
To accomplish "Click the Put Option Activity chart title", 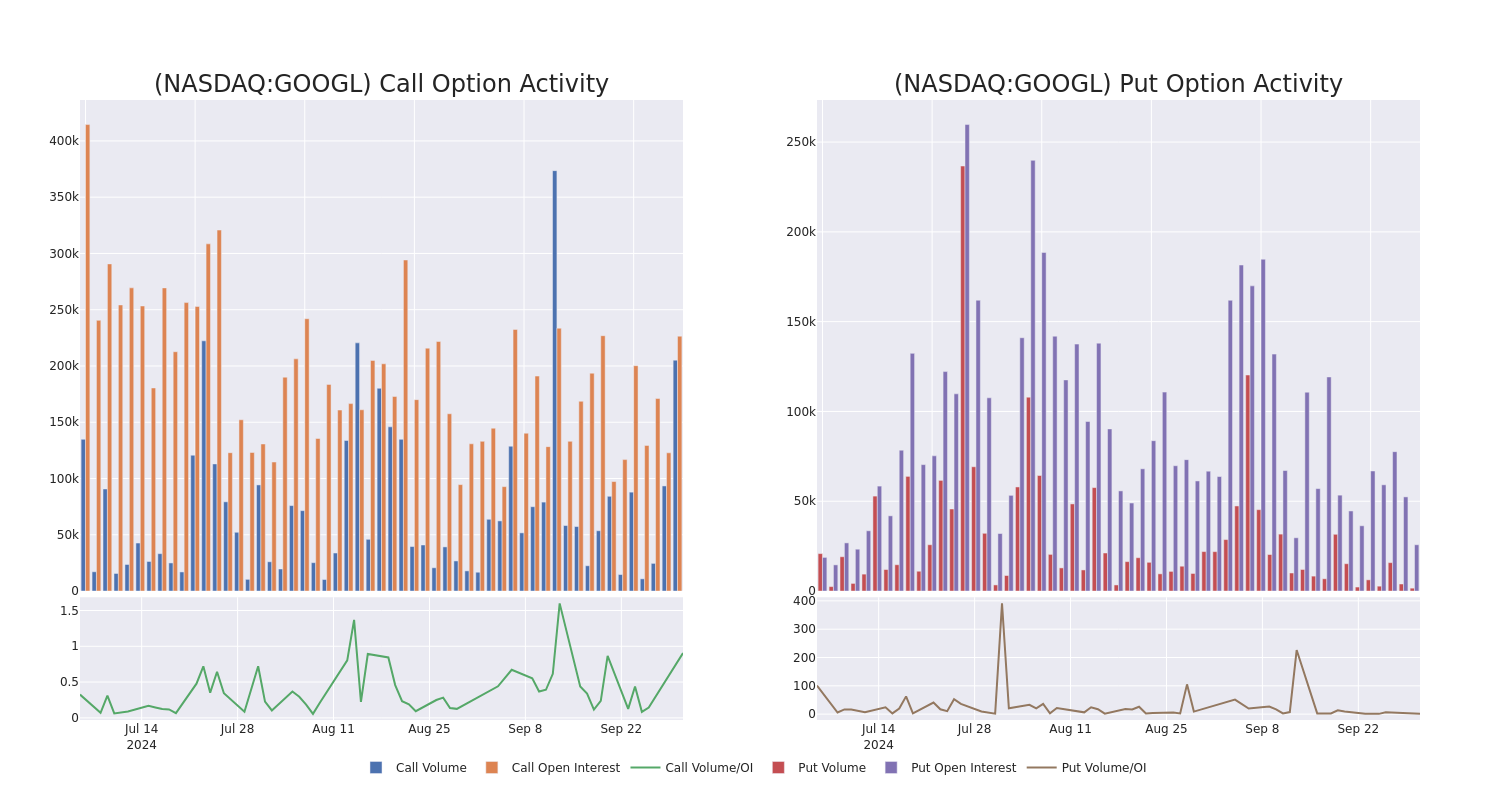I will (1118, 84).
